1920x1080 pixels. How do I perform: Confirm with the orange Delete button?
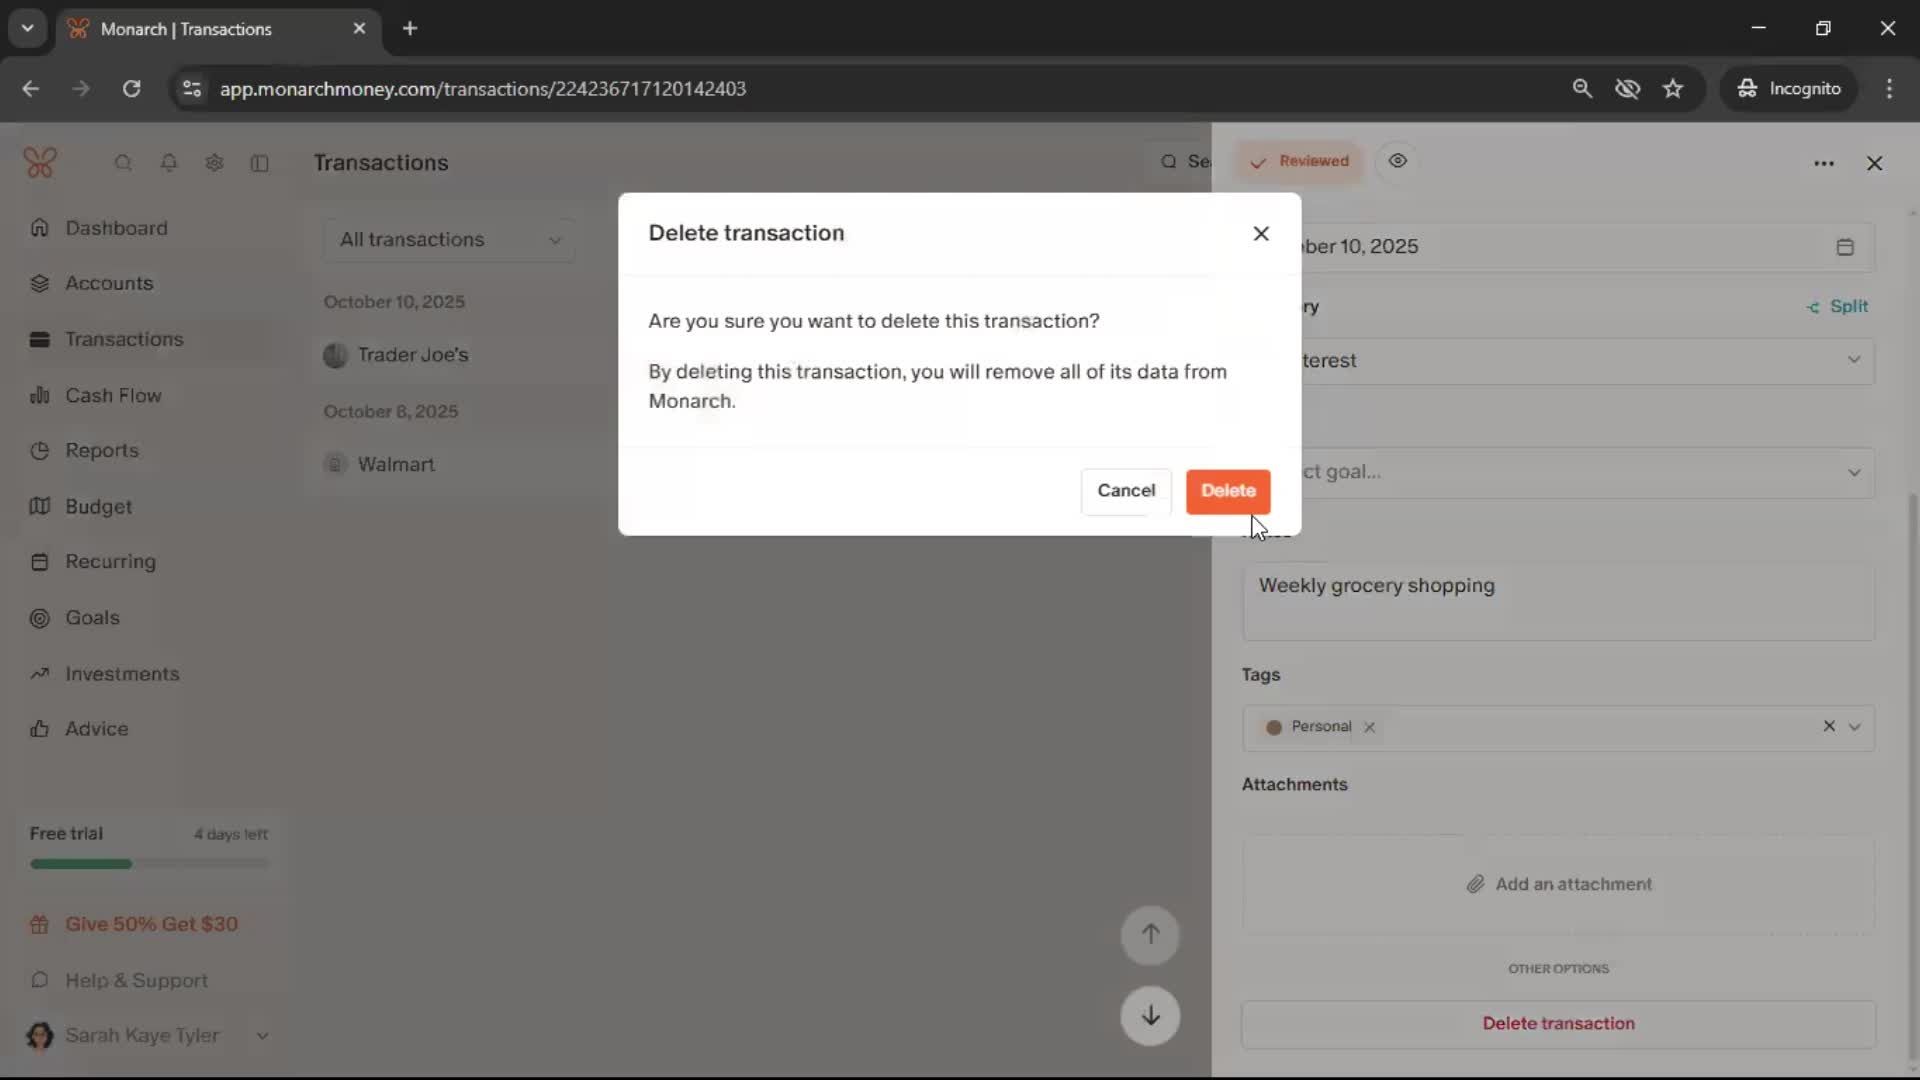click(x=1228, y=491)
